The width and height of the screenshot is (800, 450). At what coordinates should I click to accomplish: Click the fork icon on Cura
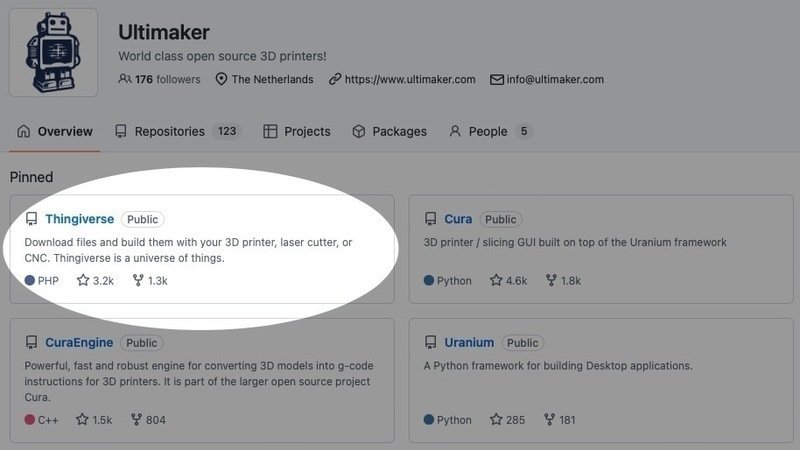550,281
